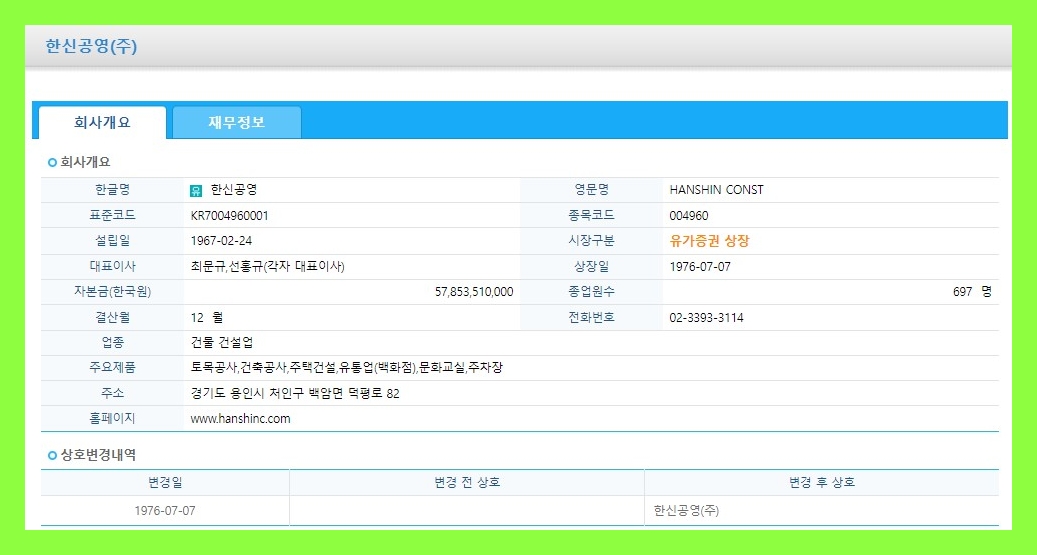Click the 대표이사 field label
The height and width of the screenshot is (555, 1037).
(x=112, y=267)
